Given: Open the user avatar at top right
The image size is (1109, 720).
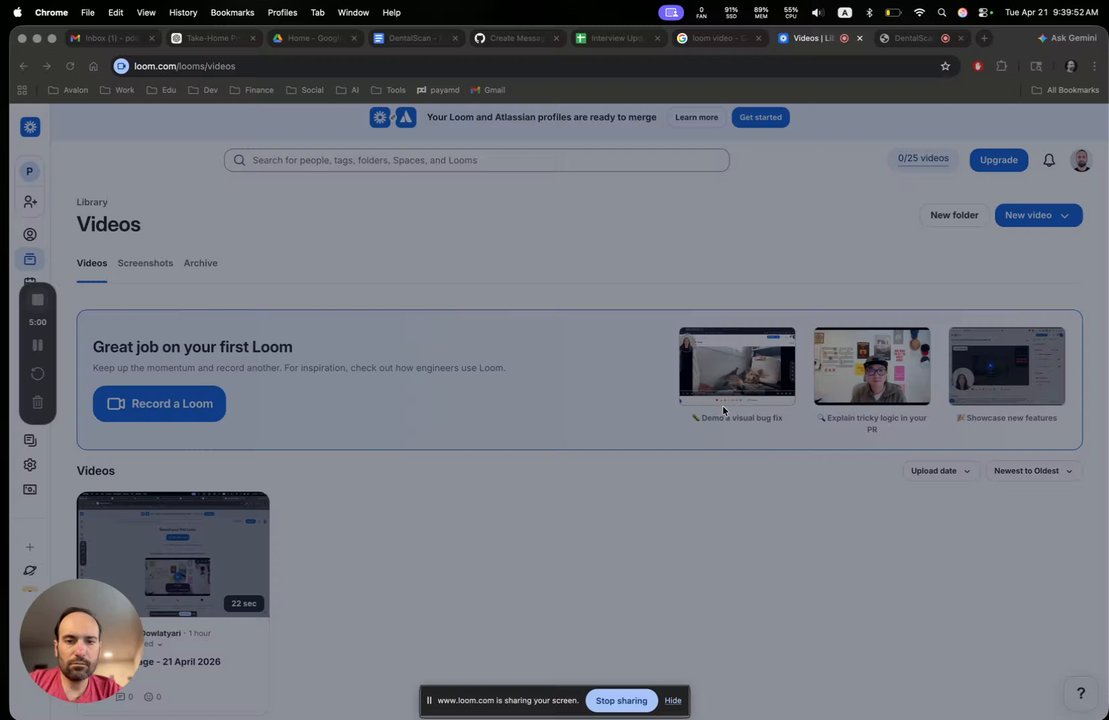Looking at the screenshot, I should coord(1081,161).
